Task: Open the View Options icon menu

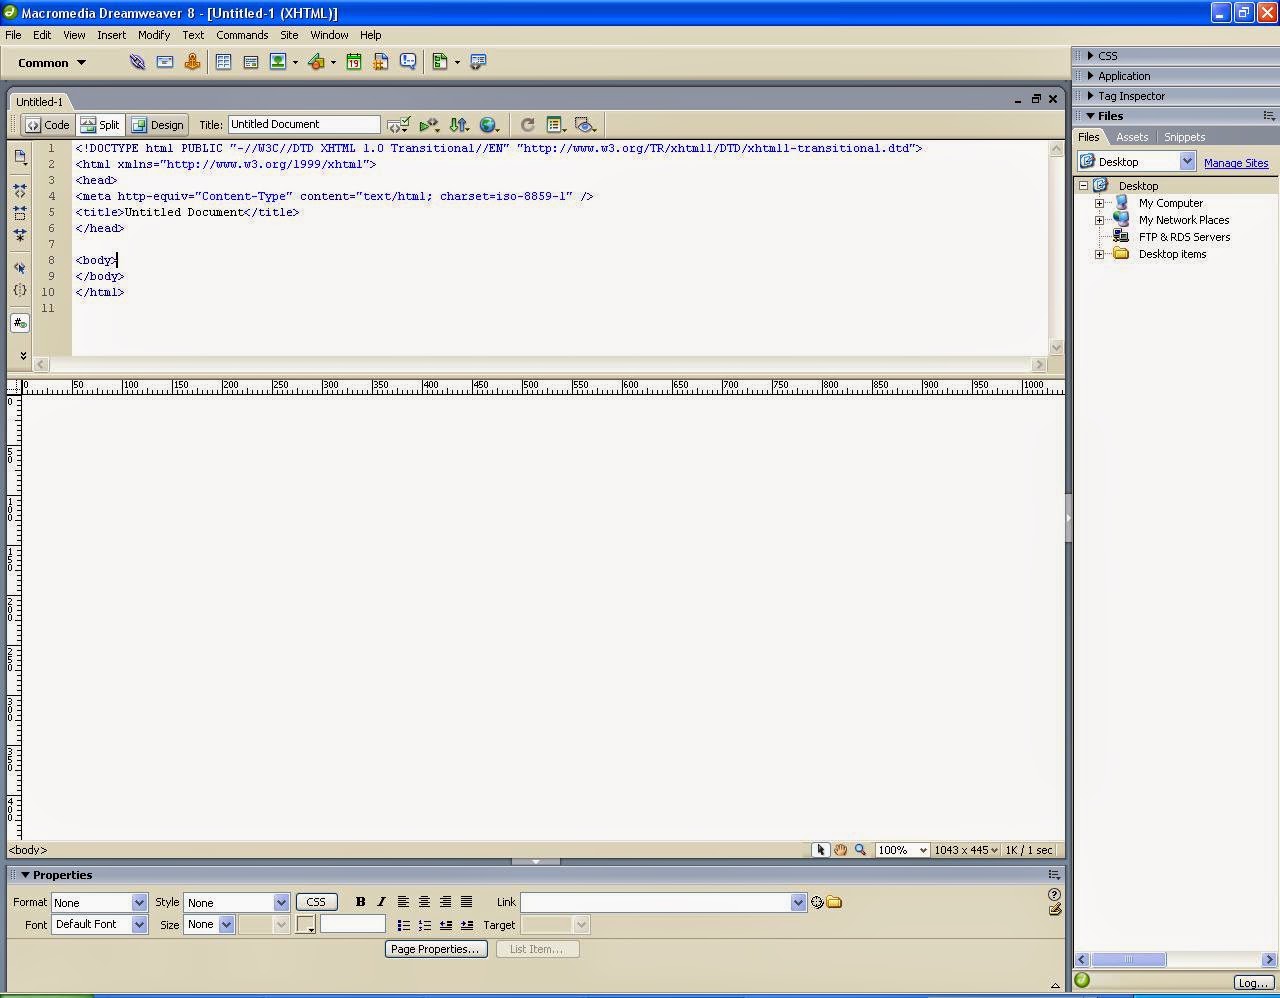Action: [x=556, y=125]
